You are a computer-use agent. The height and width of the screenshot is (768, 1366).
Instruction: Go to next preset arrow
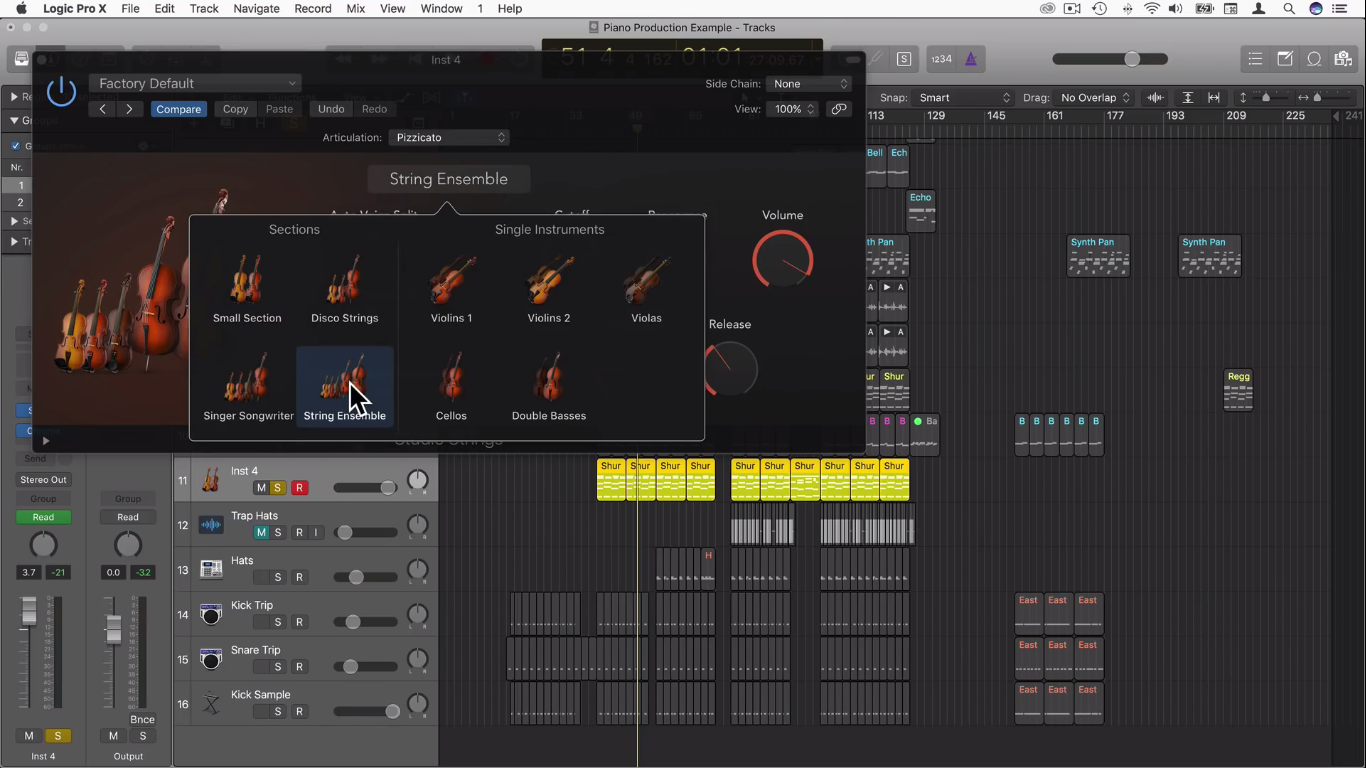click(130, 109)
